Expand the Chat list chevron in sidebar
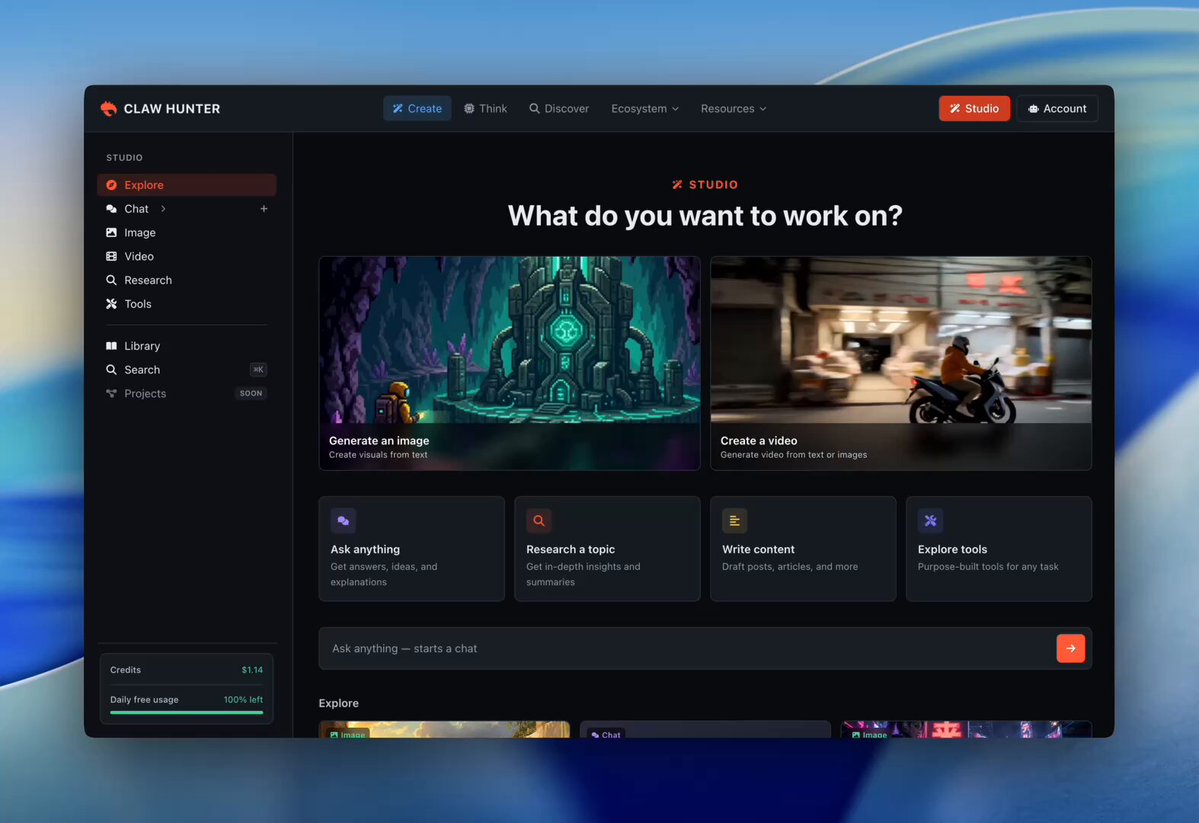 pos(163,209)
